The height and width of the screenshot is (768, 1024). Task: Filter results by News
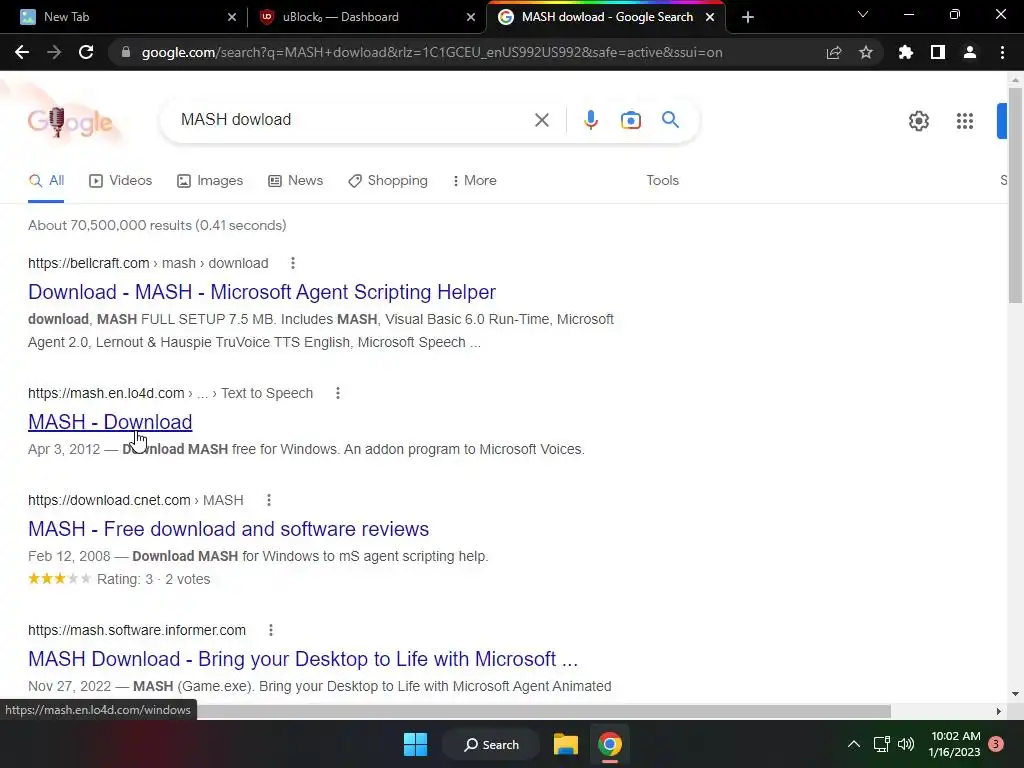pyautogui.click(x=295, y=181)
